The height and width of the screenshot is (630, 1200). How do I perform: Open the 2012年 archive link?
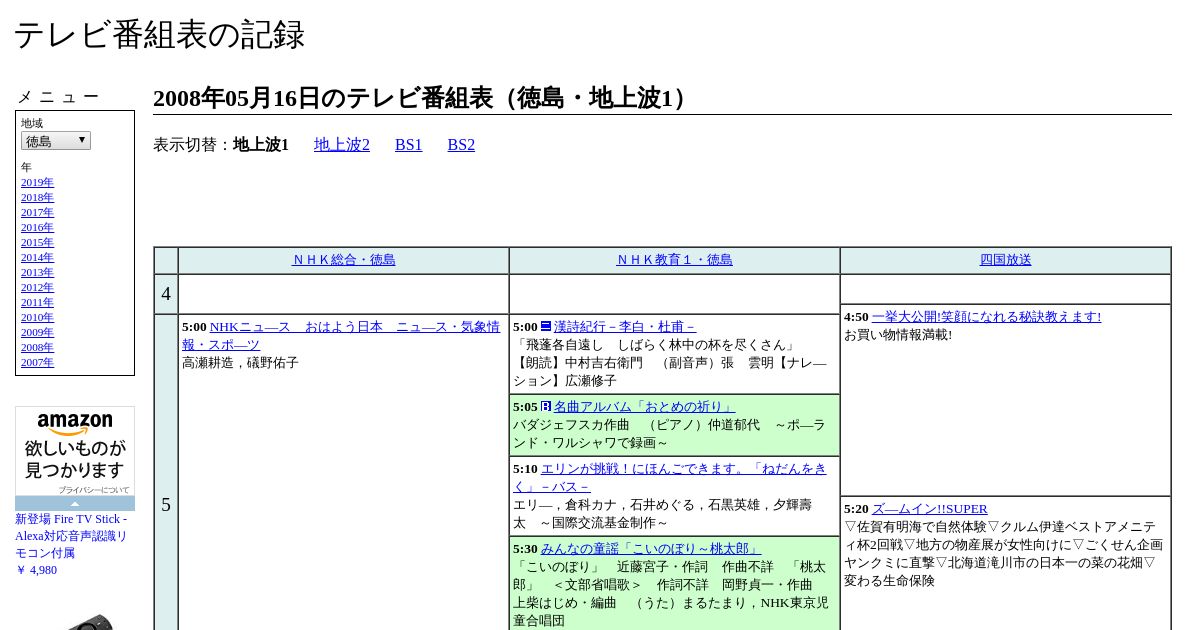(37, 287)
